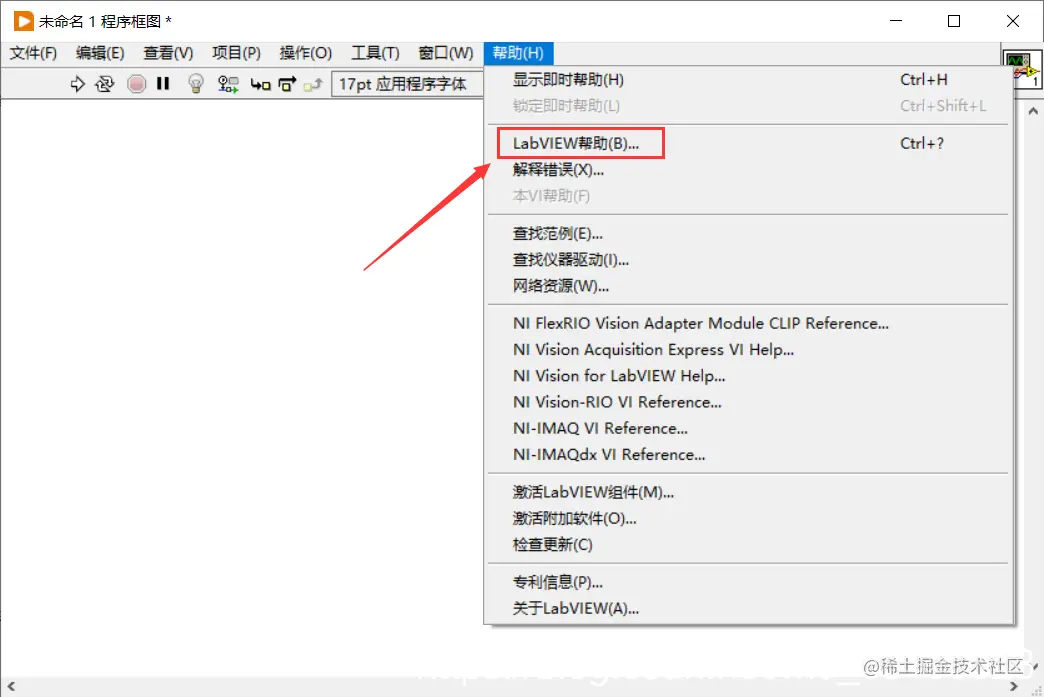Click the LabVIEW application icon in title bar
The width and height of the screenshot is (1044, 697).
click(x=23, y=21)
